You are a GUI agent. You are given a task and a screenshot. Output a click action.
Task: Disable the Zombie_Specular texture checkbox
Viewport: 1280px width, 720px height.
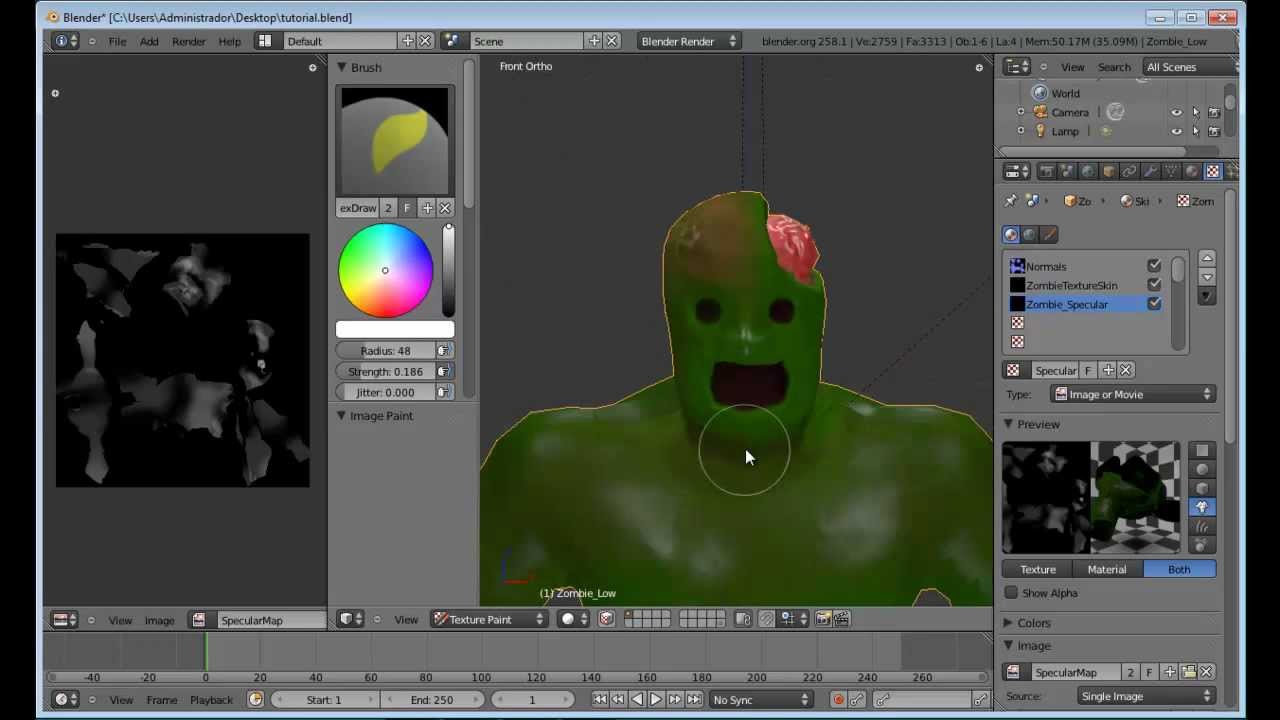[1154, 304]
